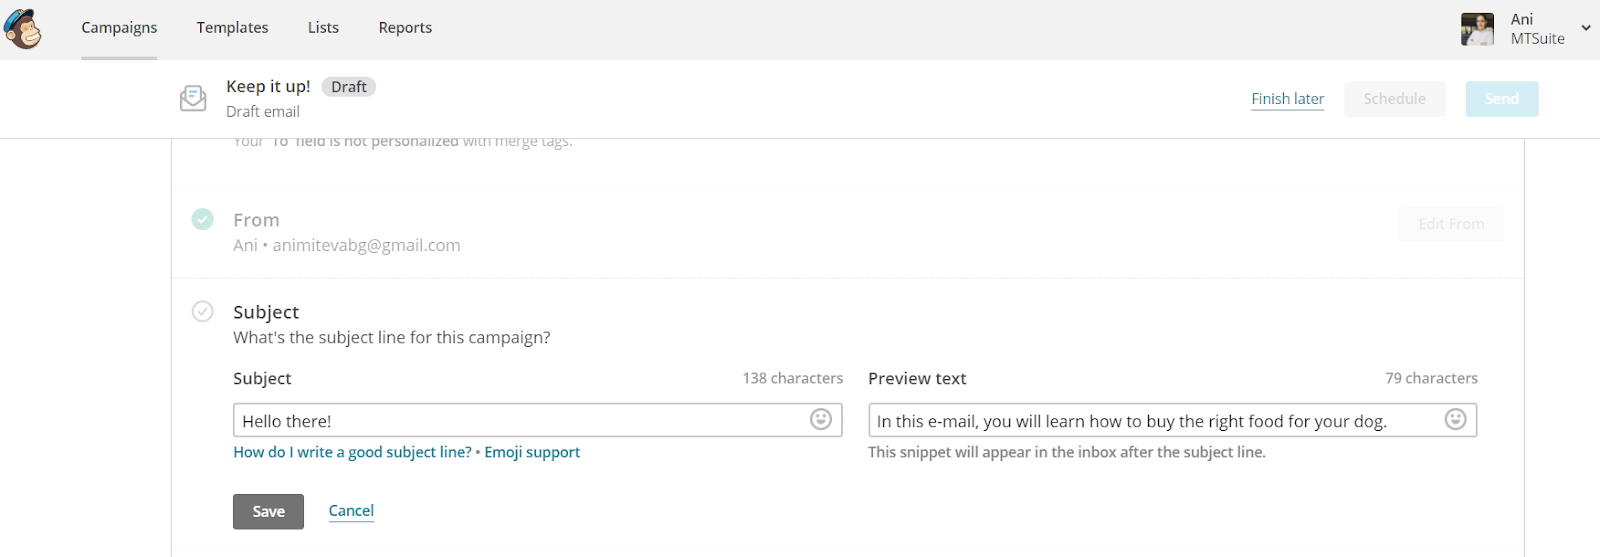Switch to the Lists tab

pyautogui.click(x=323, y=28)
